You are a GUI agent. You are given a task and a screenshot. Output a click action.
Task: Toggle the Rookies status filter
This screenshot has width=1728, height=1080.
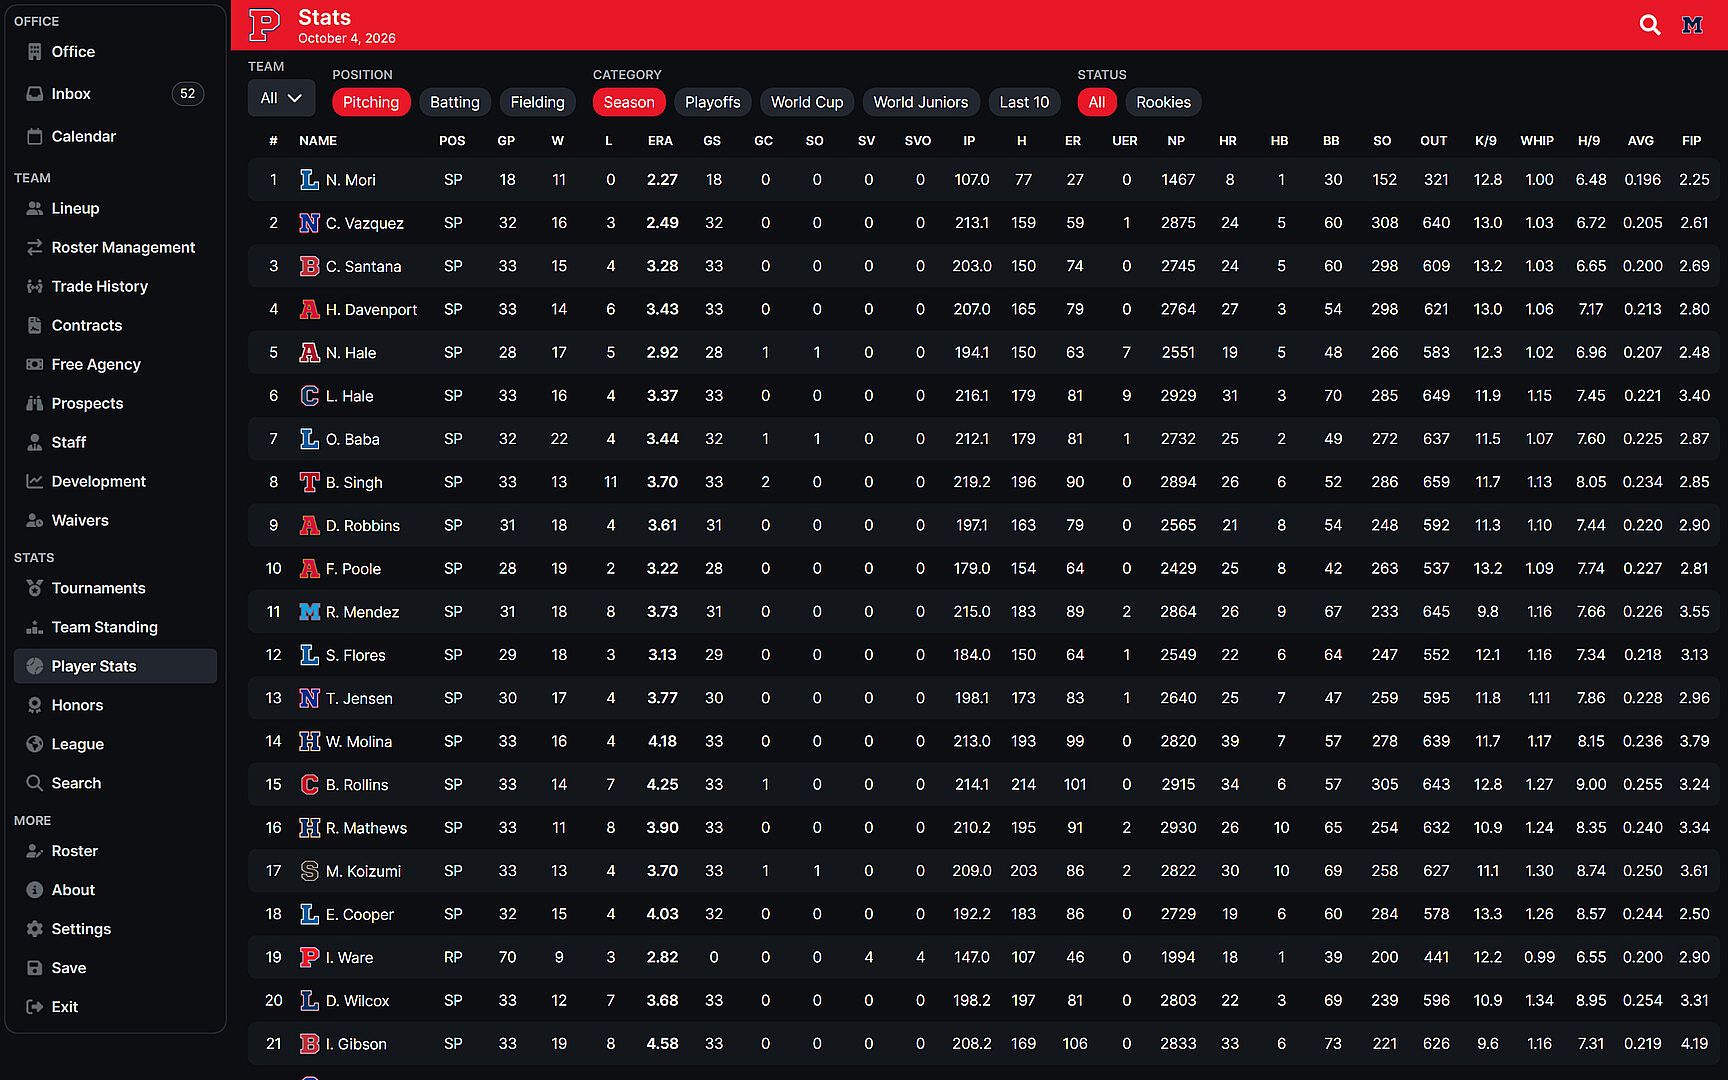coord(1163,102)
